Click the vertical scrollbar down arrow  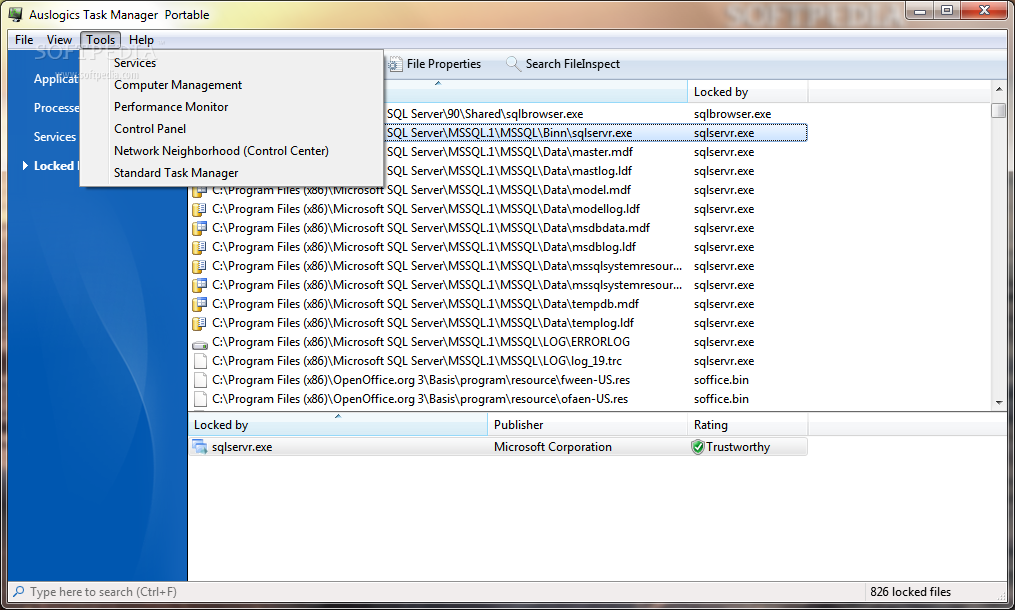[999, 402]
